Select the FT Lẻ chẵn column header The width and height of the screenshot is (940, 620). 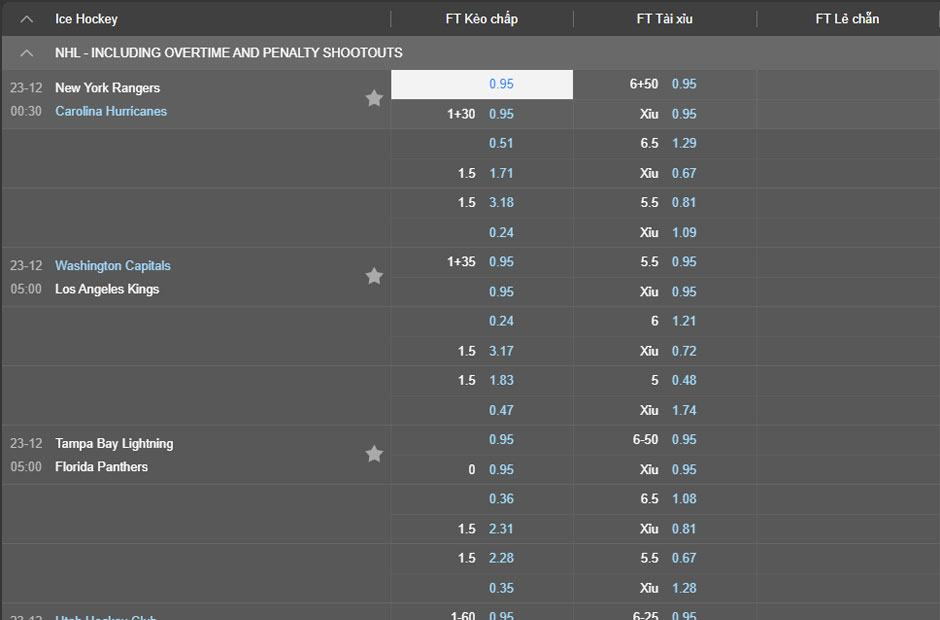847,19
